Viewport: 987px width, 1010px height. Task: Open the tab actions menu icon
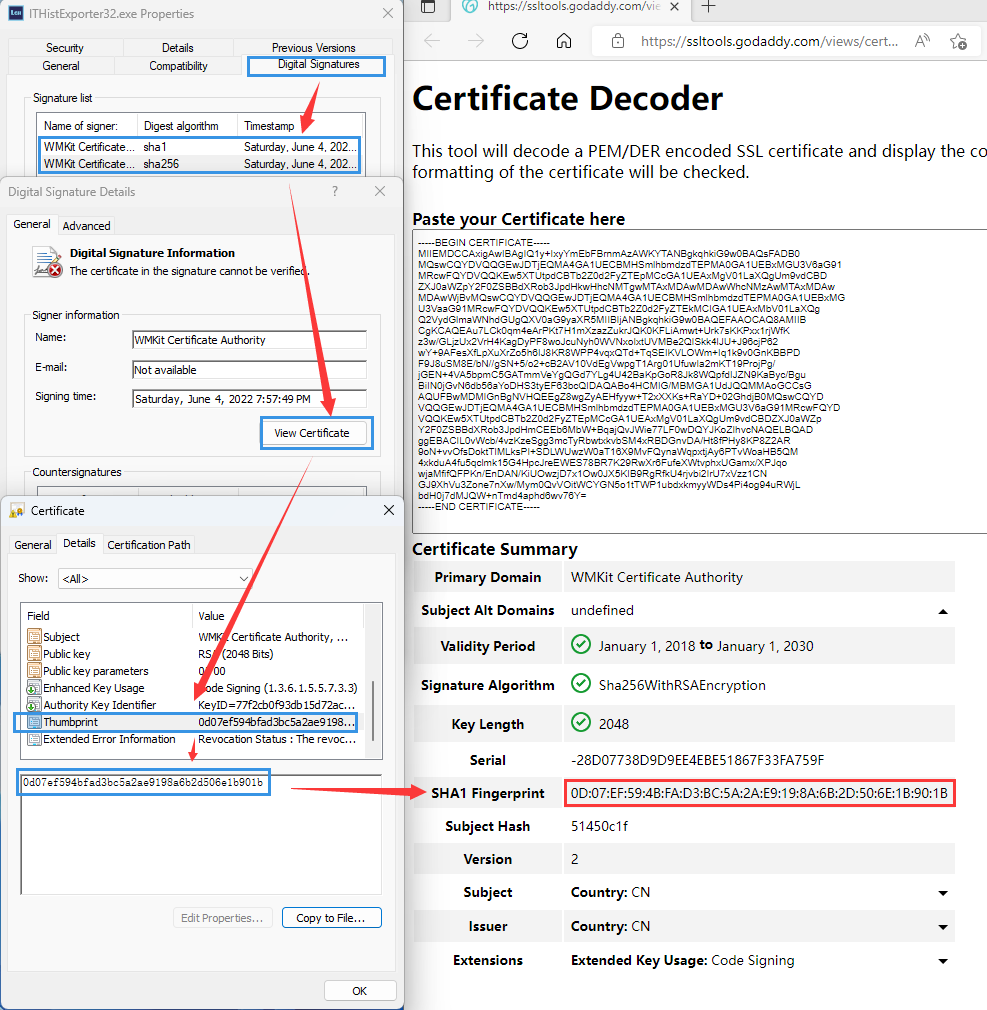point(428,7)
